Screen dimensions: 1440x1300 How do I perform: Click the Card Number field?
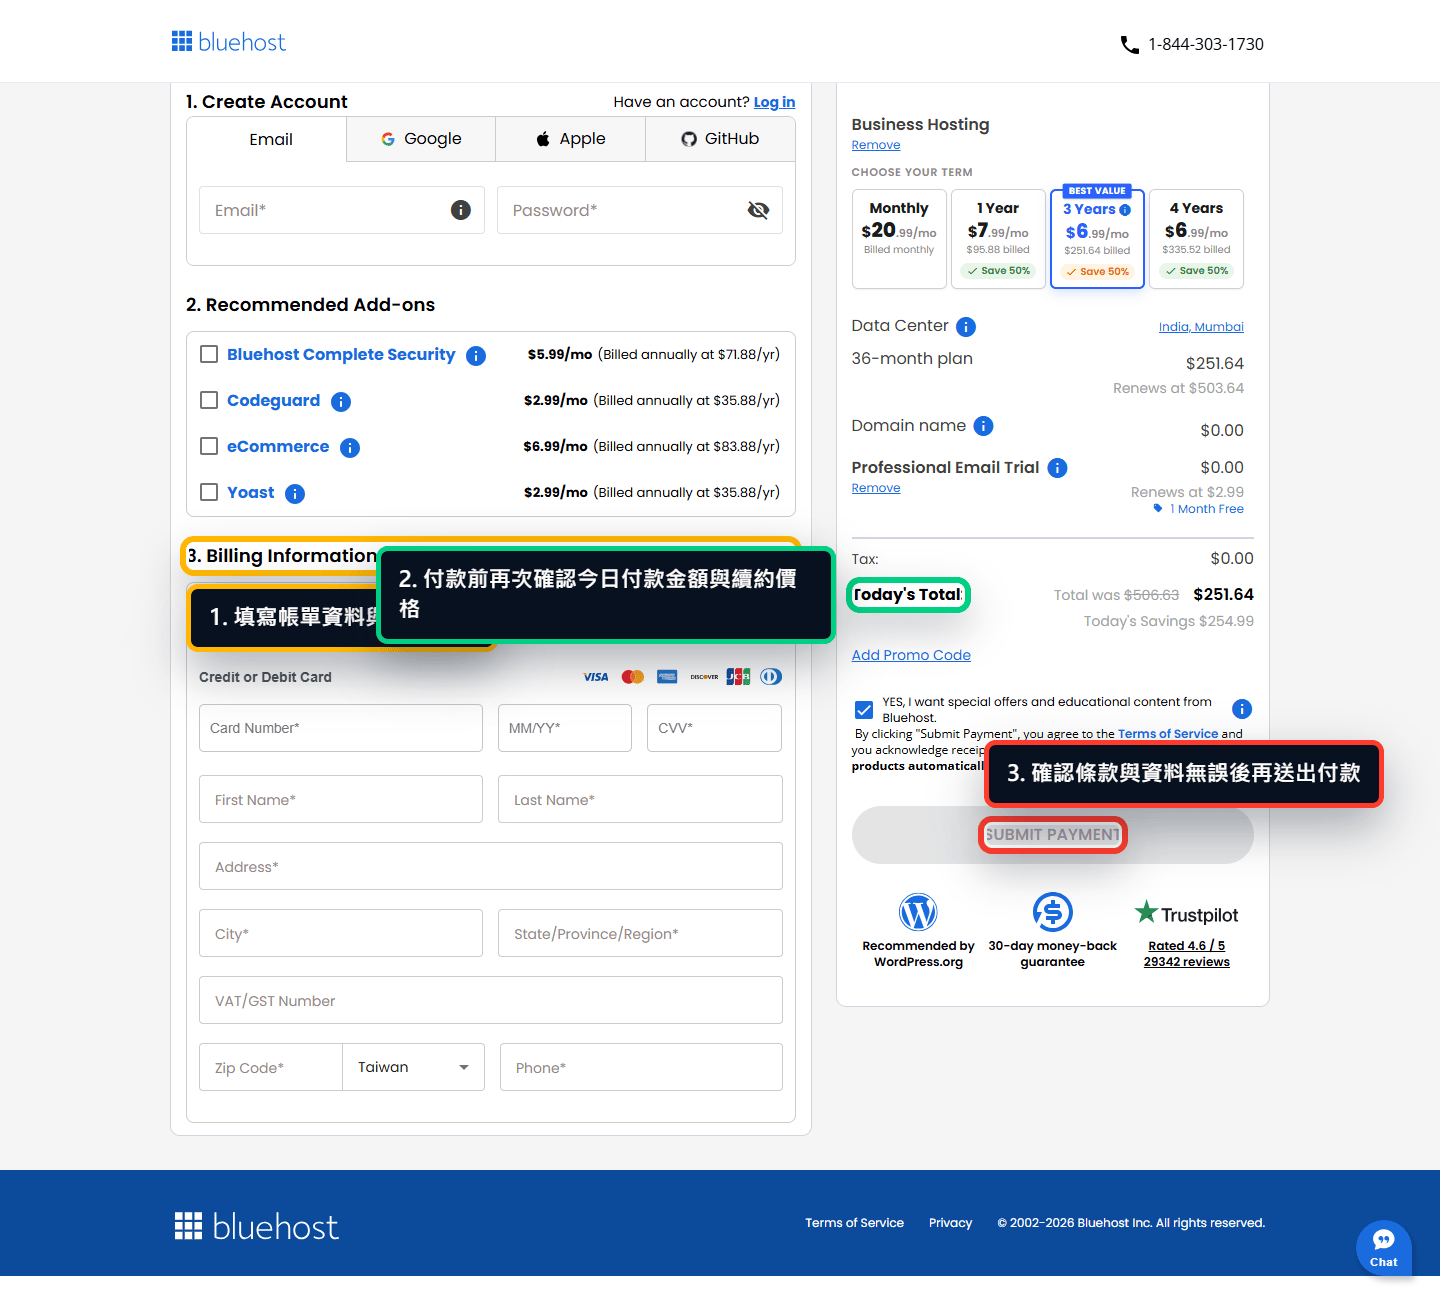341,728
